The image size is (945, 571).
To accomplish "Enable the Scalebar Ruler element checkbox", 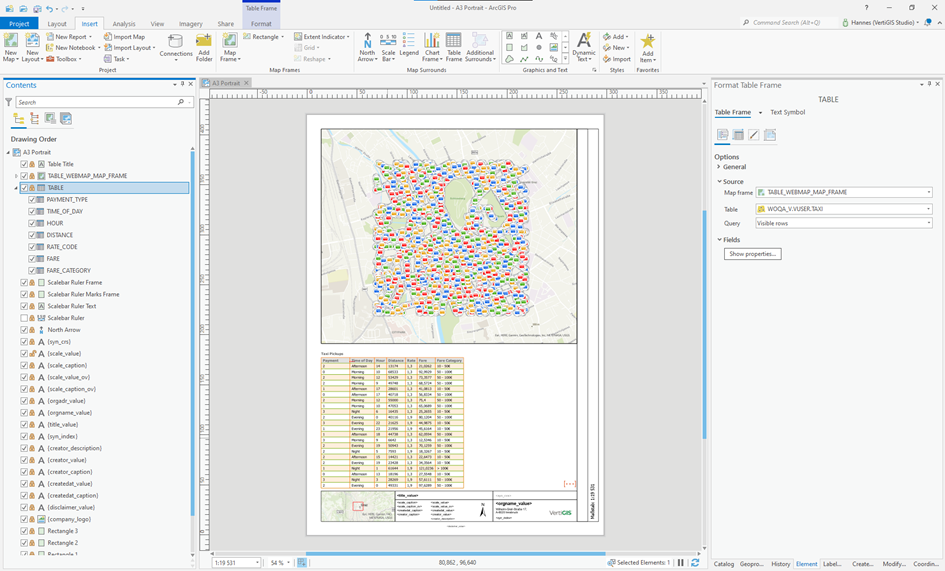I will [x=24, y=318].
